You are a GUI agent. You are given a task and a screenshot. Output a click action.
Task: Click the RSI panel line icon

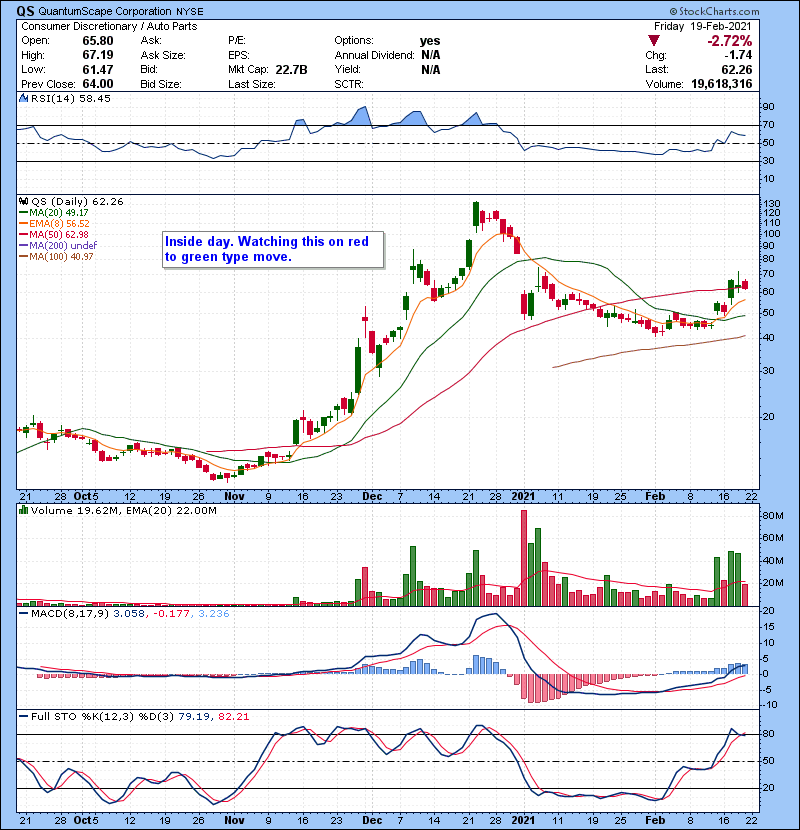point(23,98)
